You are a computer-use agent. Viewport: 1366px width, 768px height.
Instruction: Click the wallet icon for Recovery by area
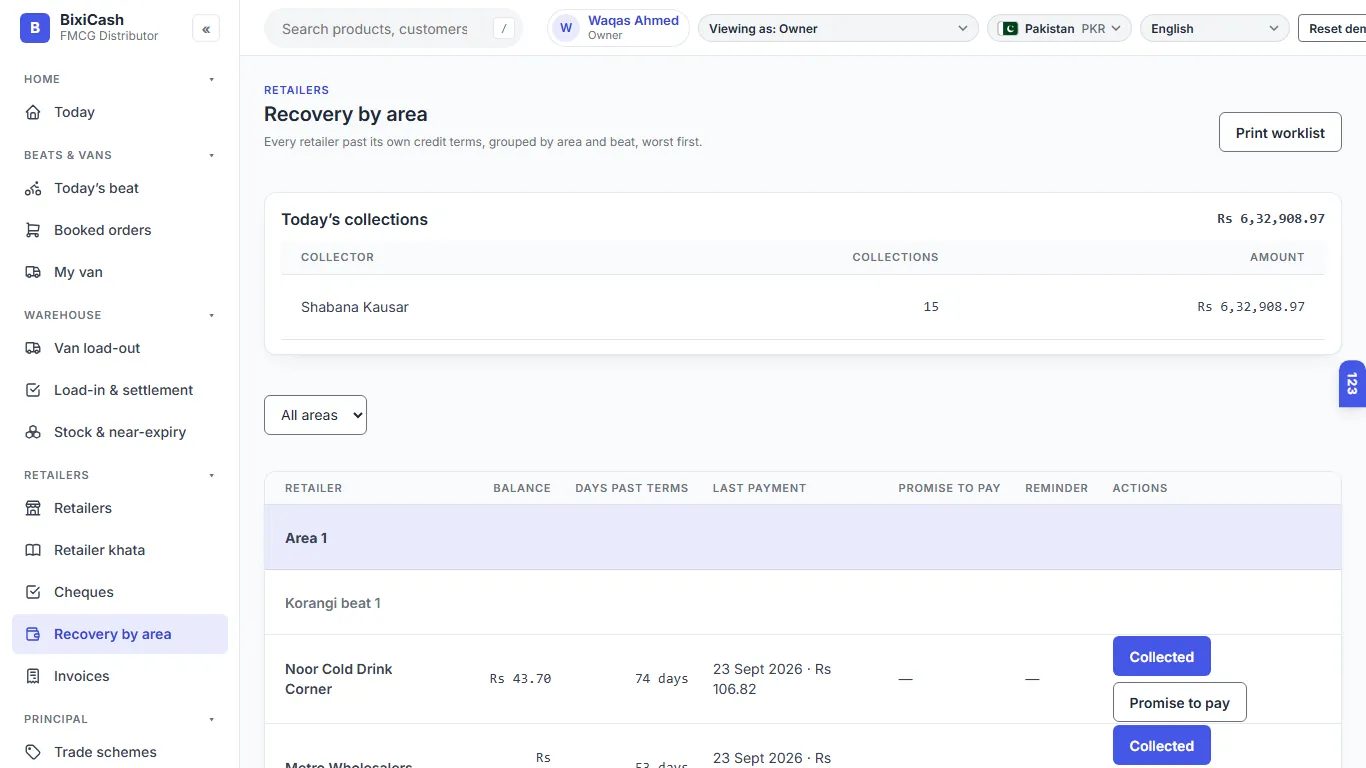point(33,634)
